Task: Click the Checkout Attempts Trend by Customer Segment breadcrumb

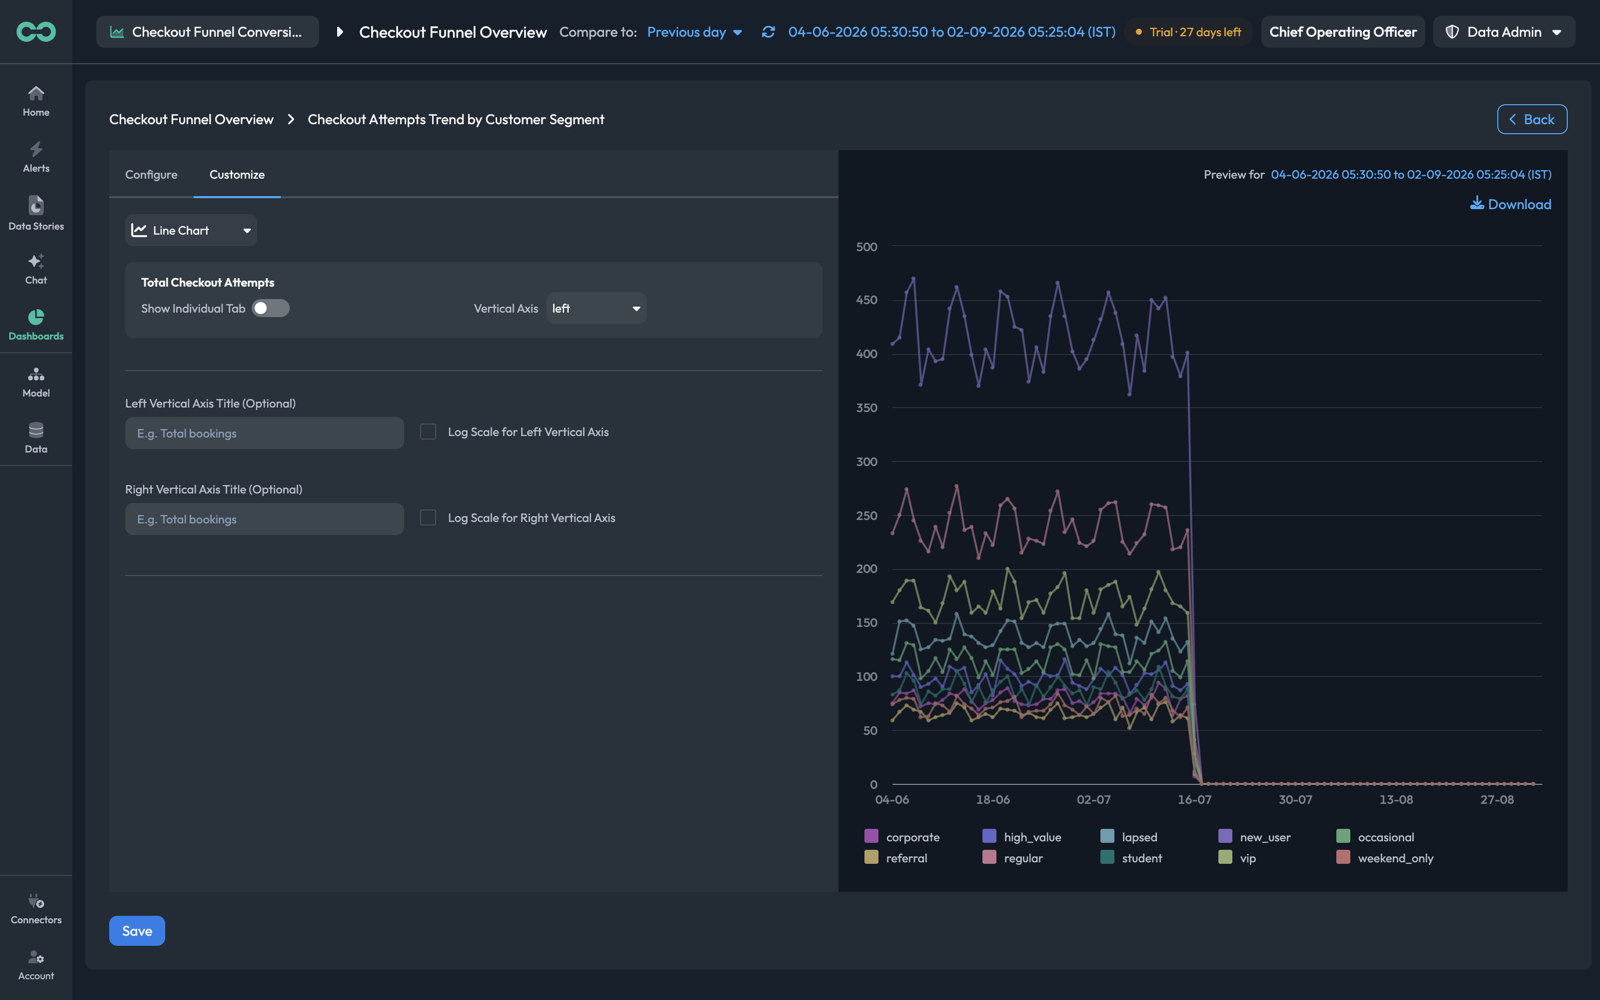Action: 456,119
